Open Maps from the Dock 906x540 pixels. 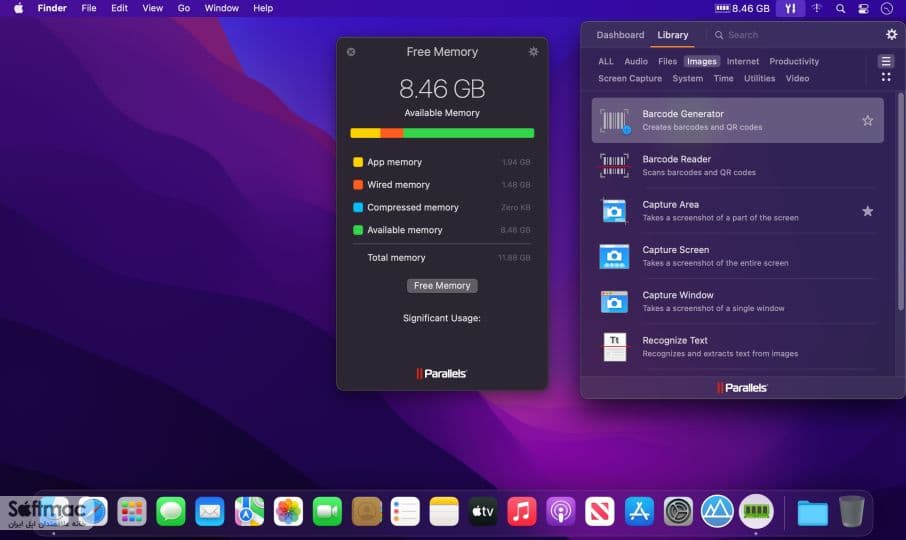point(249,511)
